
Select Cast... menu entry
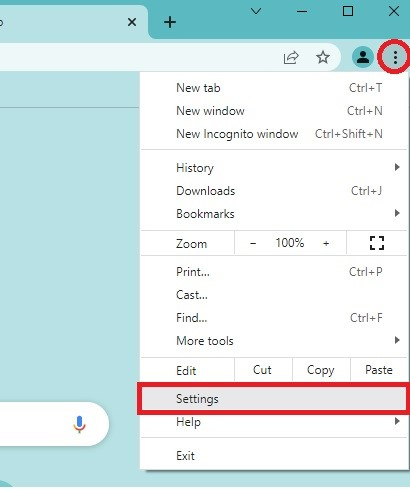[x=274, y=295]
